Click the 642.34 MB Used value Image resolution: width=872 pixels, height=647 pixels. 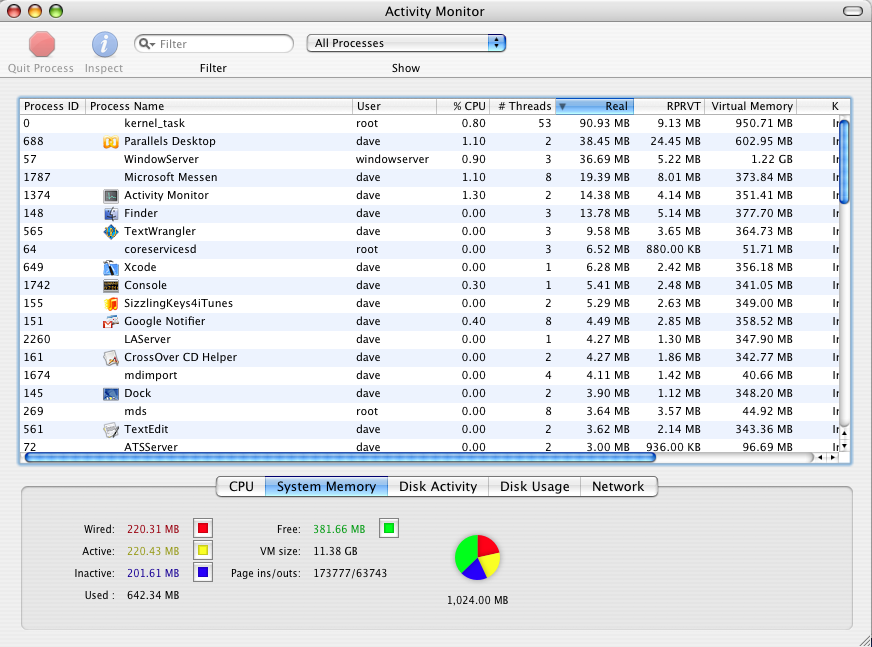tap(153, 595)
